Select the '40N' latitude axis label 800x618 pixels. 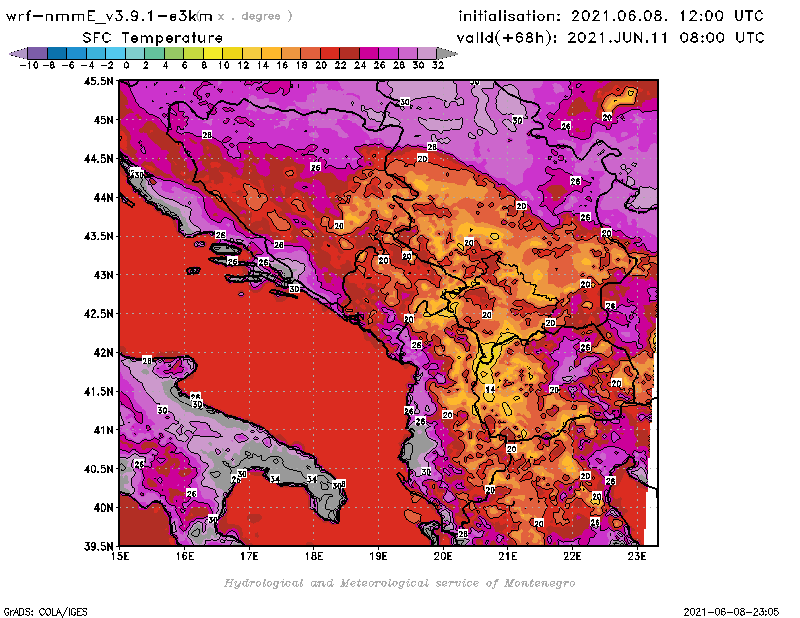tap(103, 508)
